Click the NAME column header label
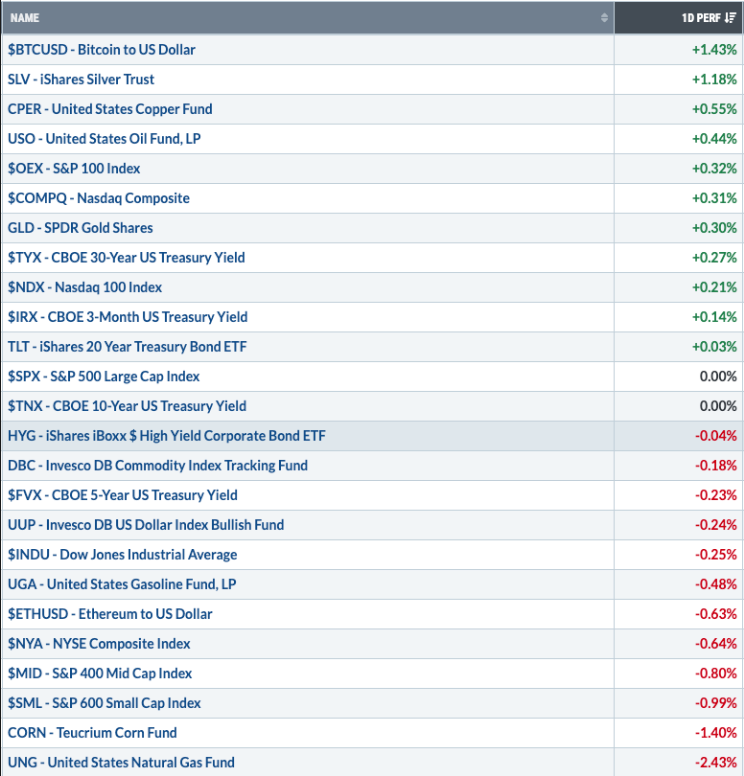This screenshot has height=776, width=744. coord(25,18)
